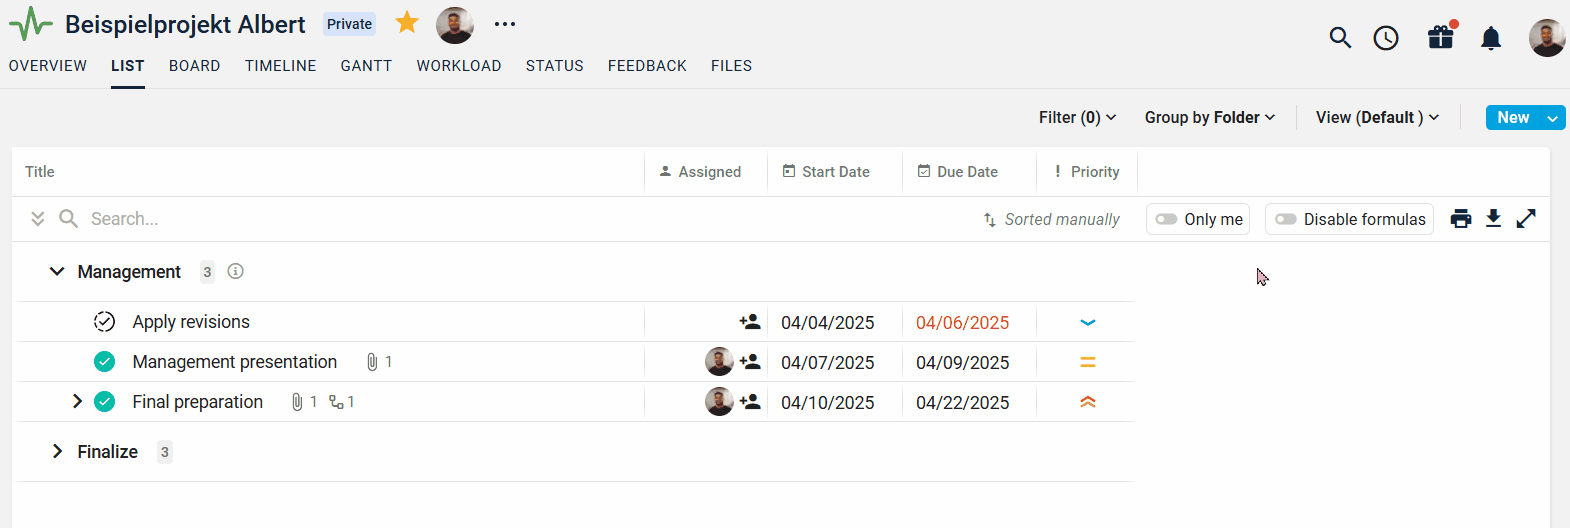Open the Filter (0) dropdown
Screen dimensions: 1570x528
tap(1077, 117)
